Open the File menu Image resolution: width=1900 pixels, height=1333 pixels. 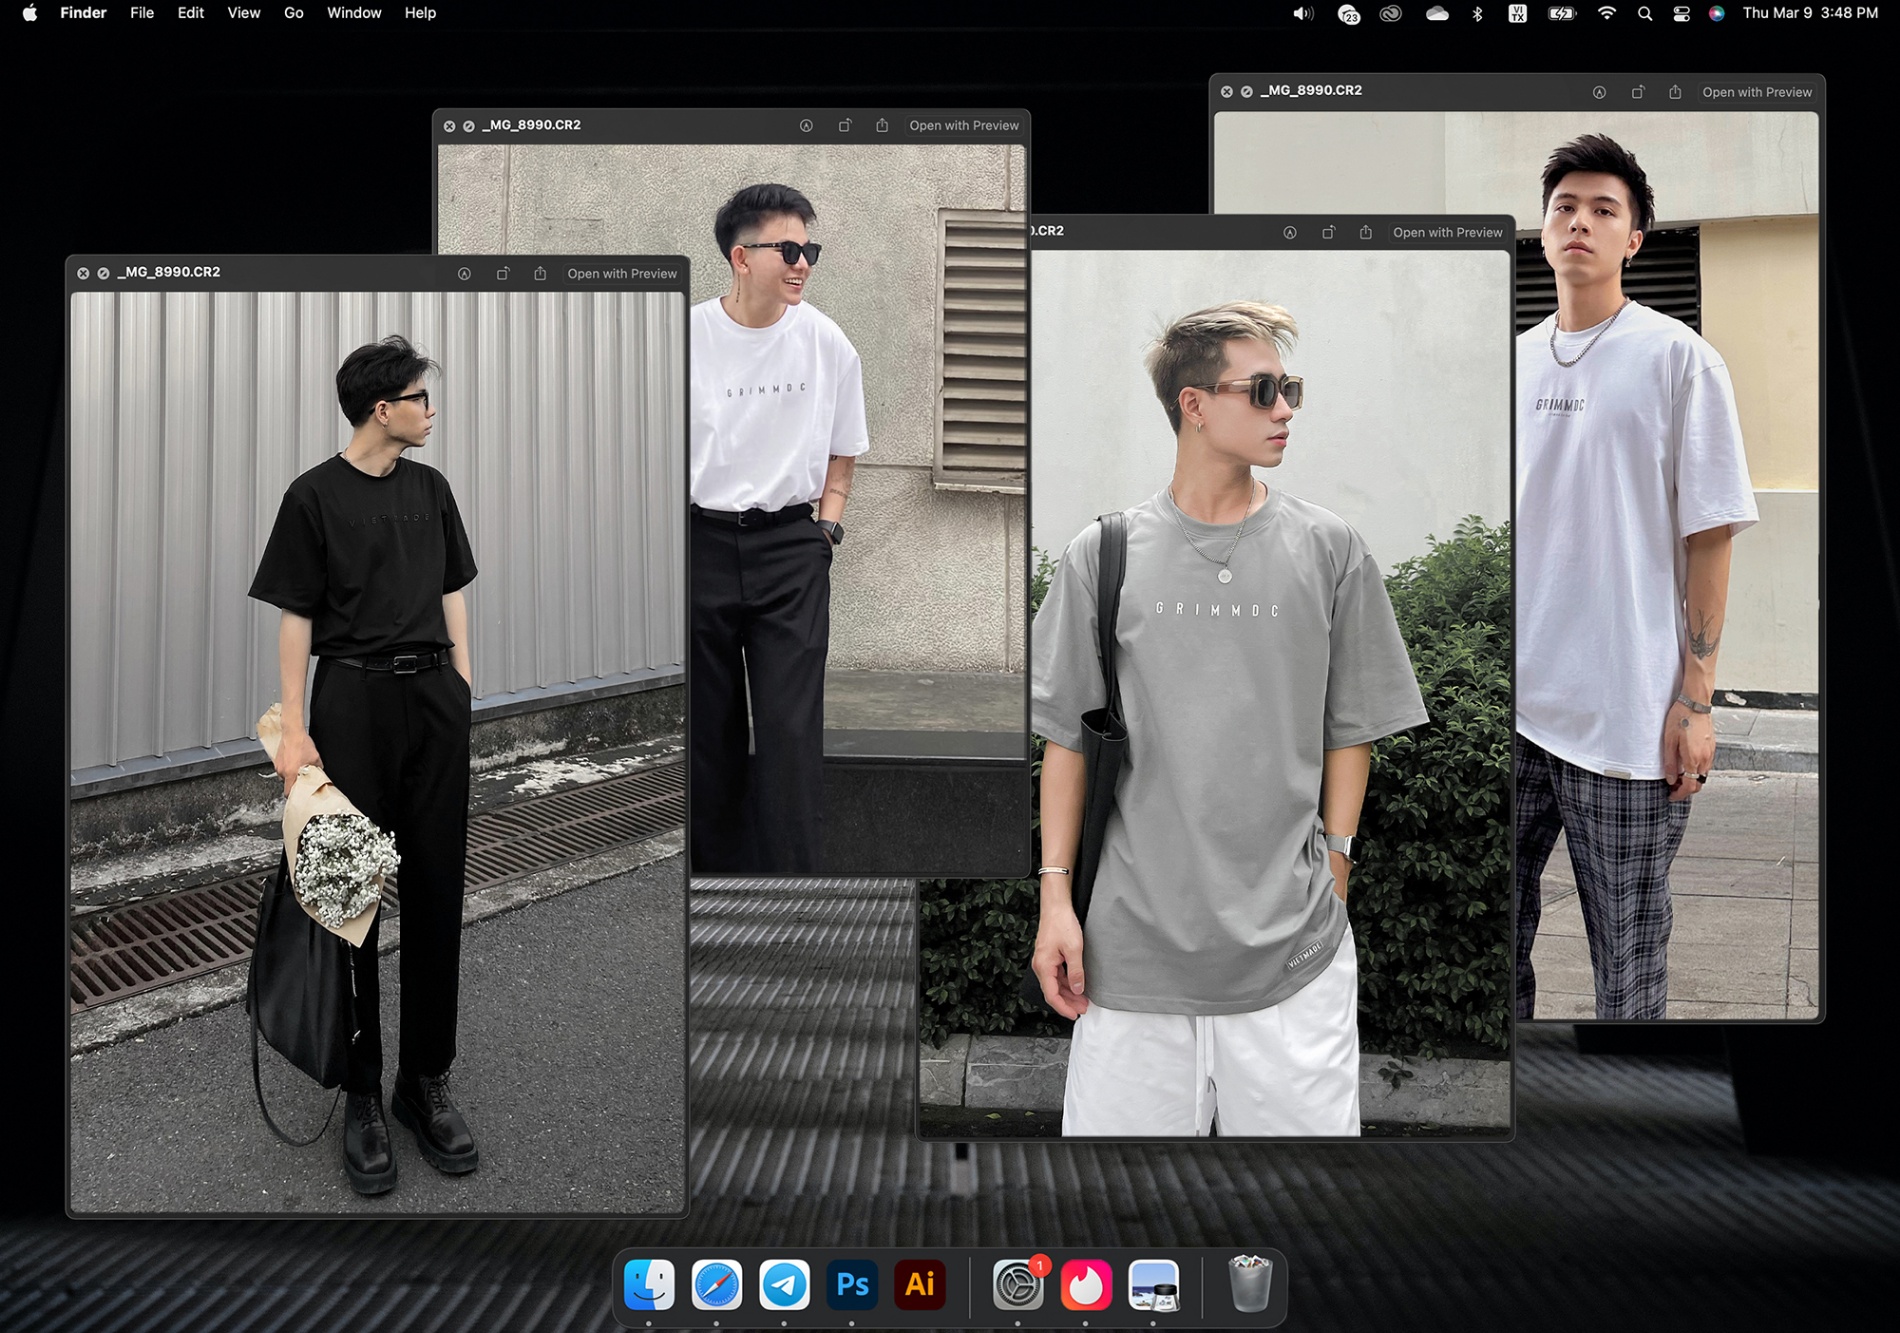pos(142,13)
